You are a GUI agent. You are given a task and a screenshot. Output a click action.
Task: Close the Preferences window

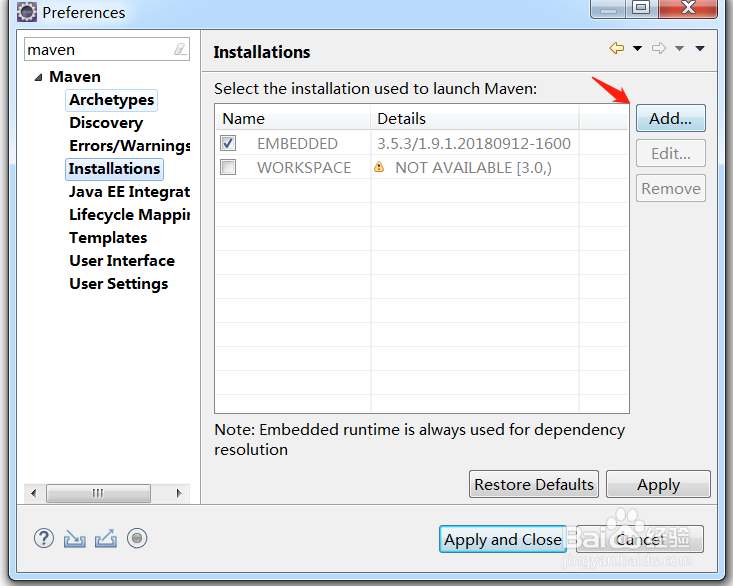tap(688, 7)
